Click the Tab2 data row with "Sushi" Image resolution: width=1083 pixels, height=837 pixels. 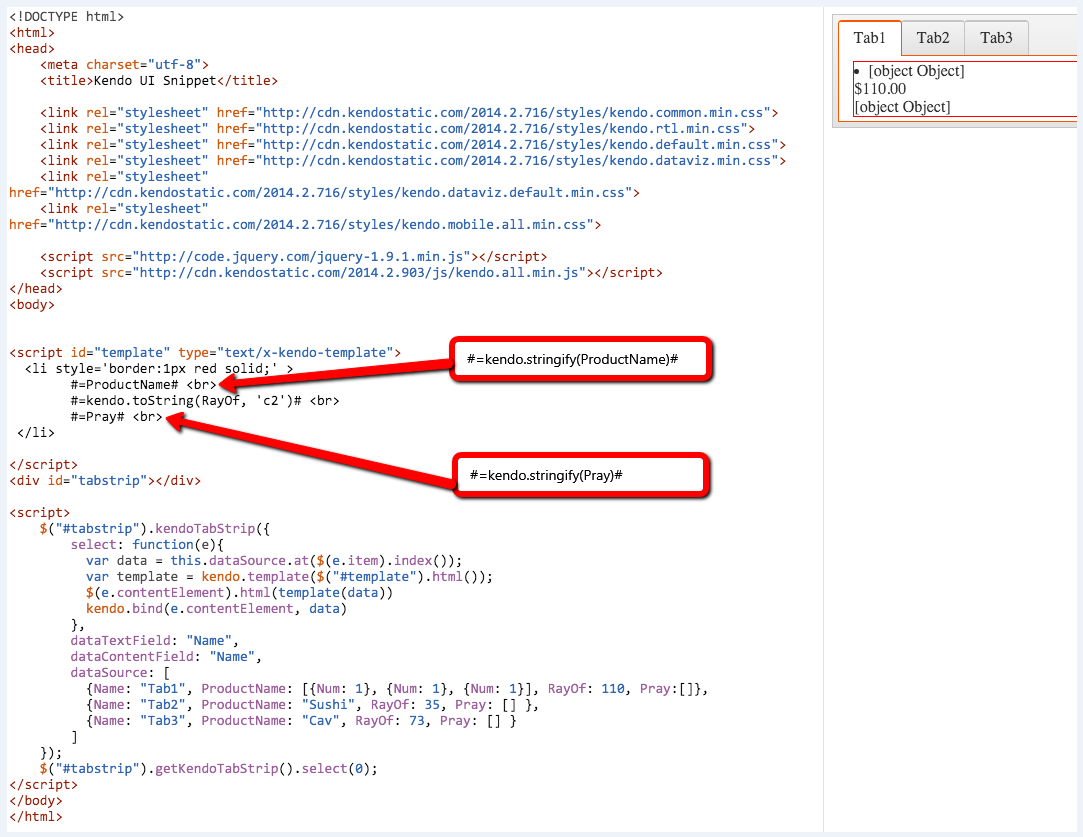click(312, 704)
